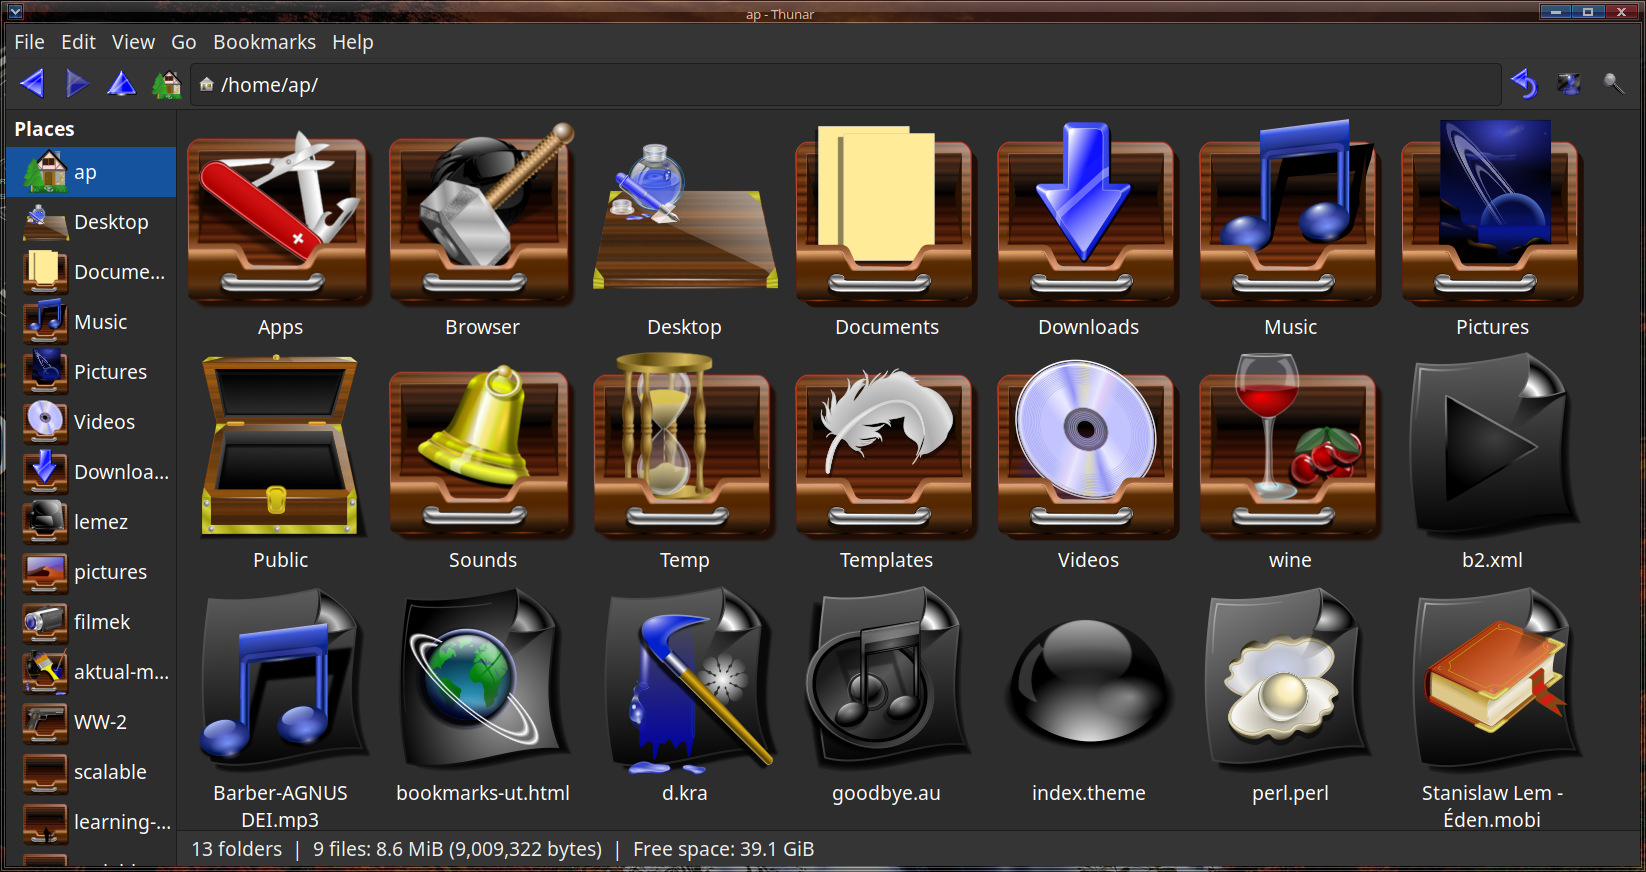Open learning-... bookmark in the sidebar
The image size is (1646, 872).
tap(91, 822)
